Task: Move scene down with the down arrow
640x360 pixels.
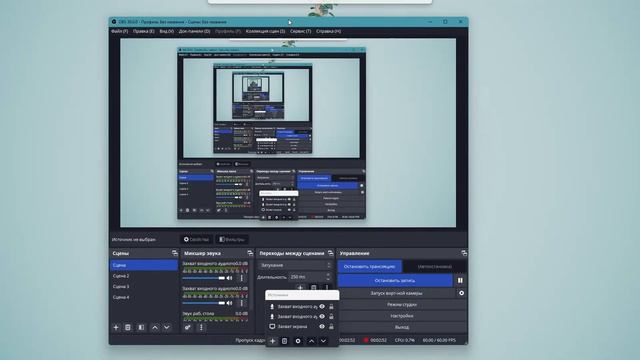Action: (167, 327)
